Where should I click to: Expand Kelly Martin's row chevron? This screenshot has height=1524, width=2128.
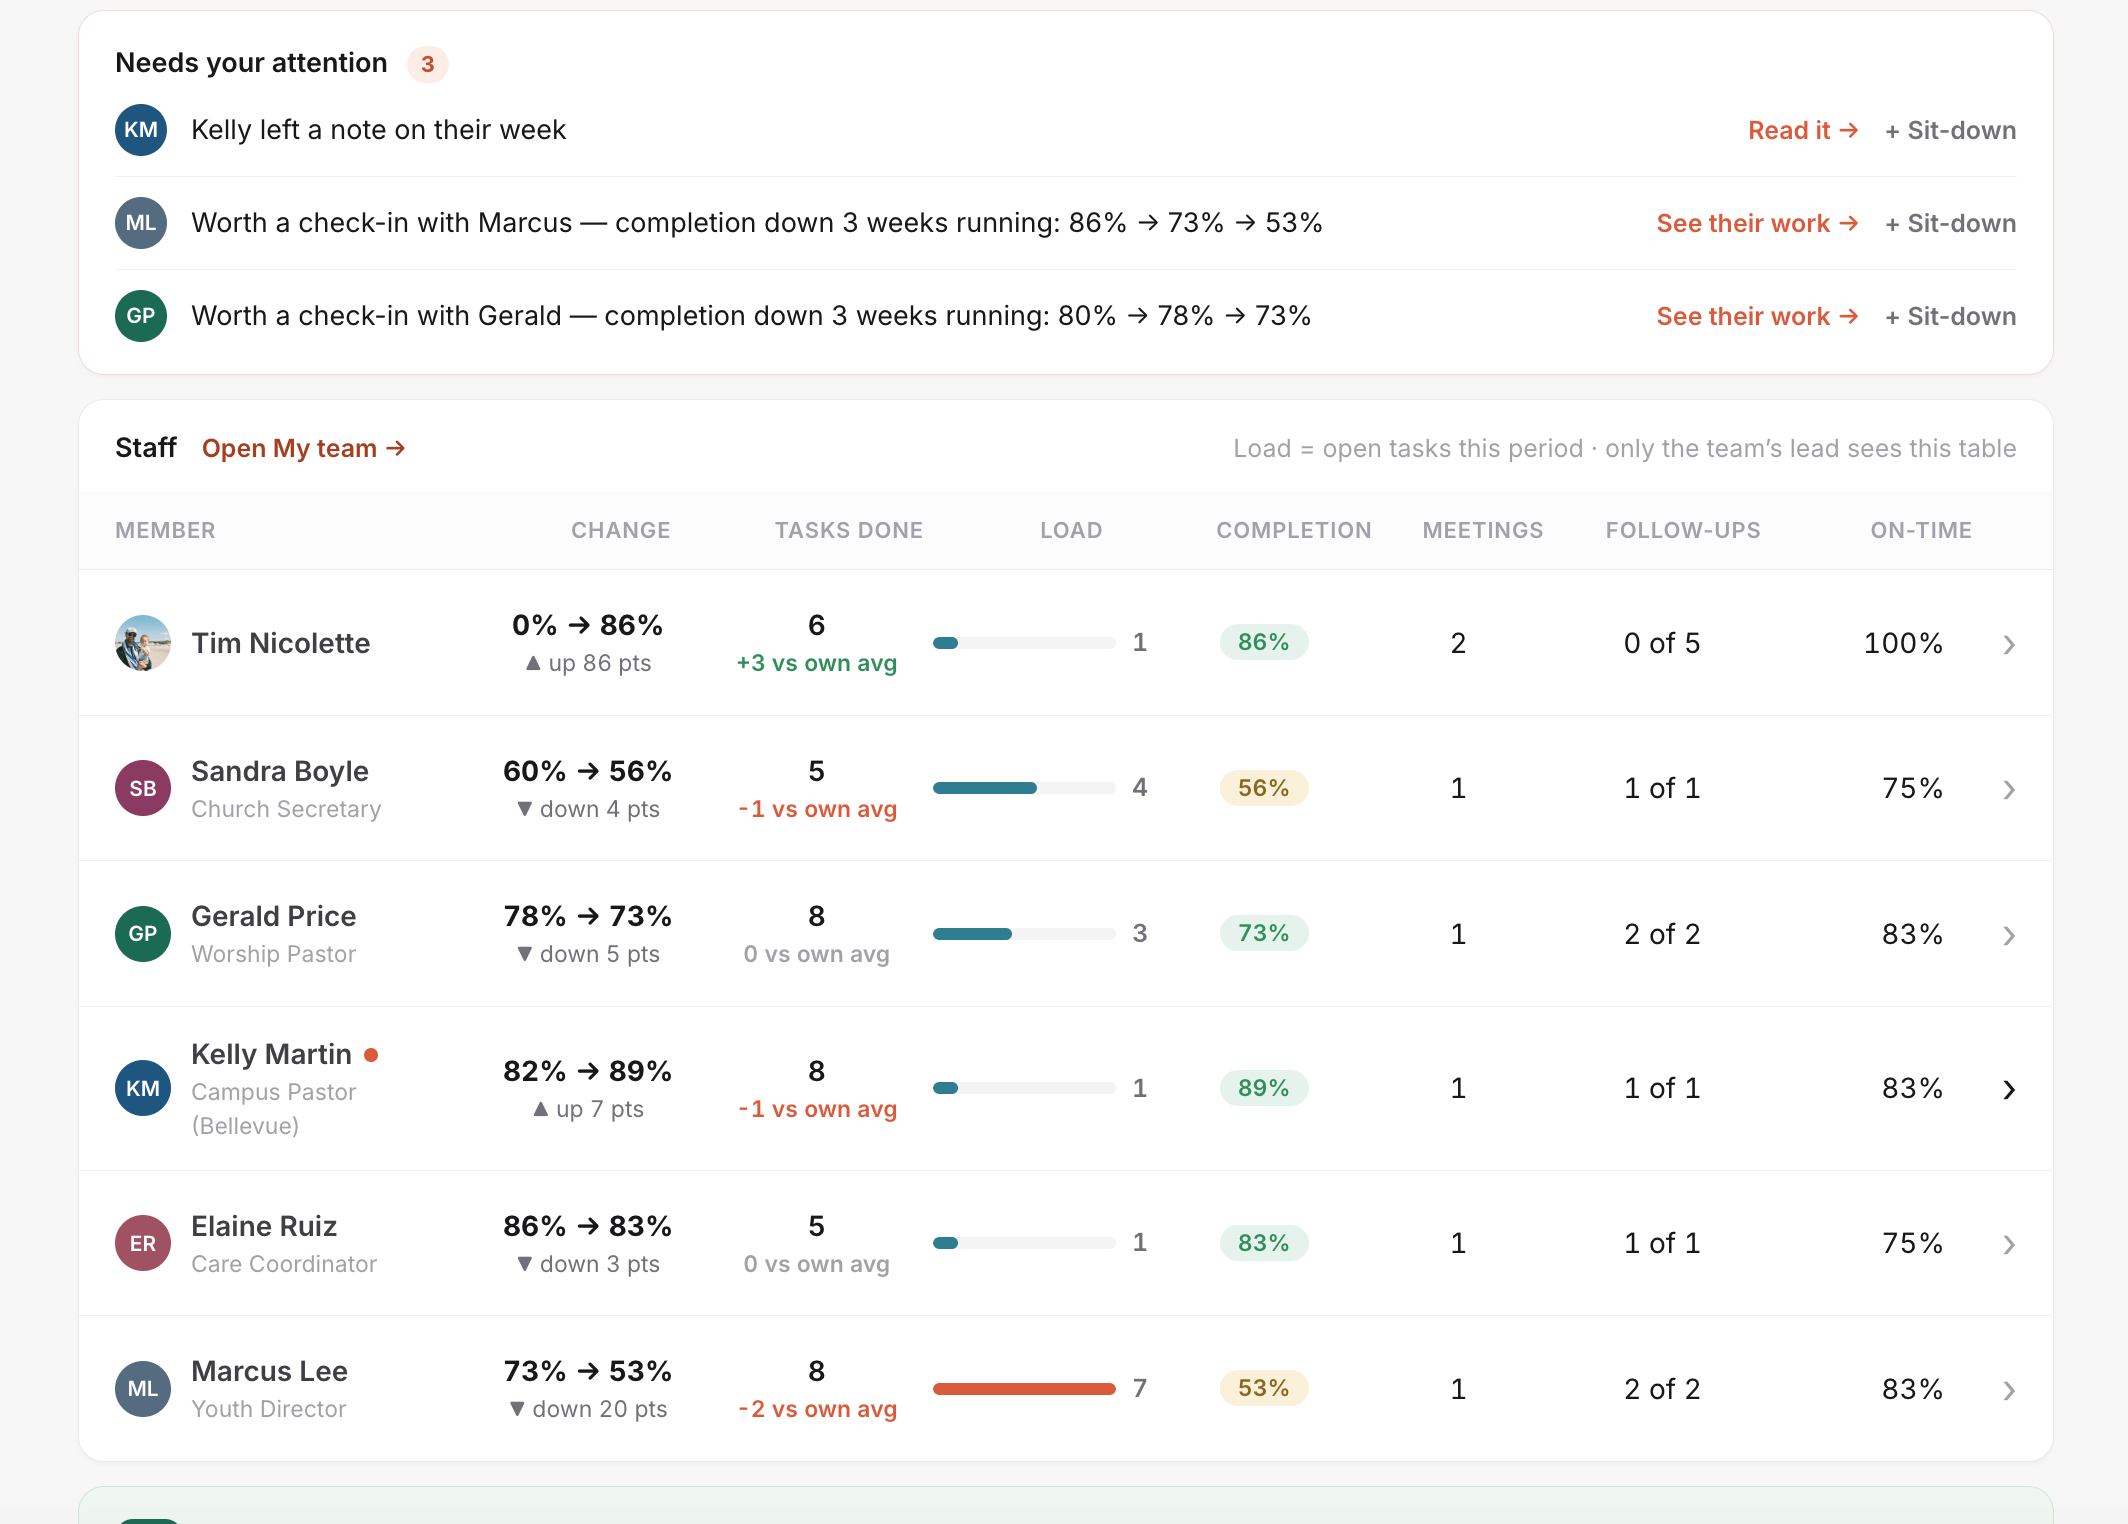click(x=2009, y=1090)
